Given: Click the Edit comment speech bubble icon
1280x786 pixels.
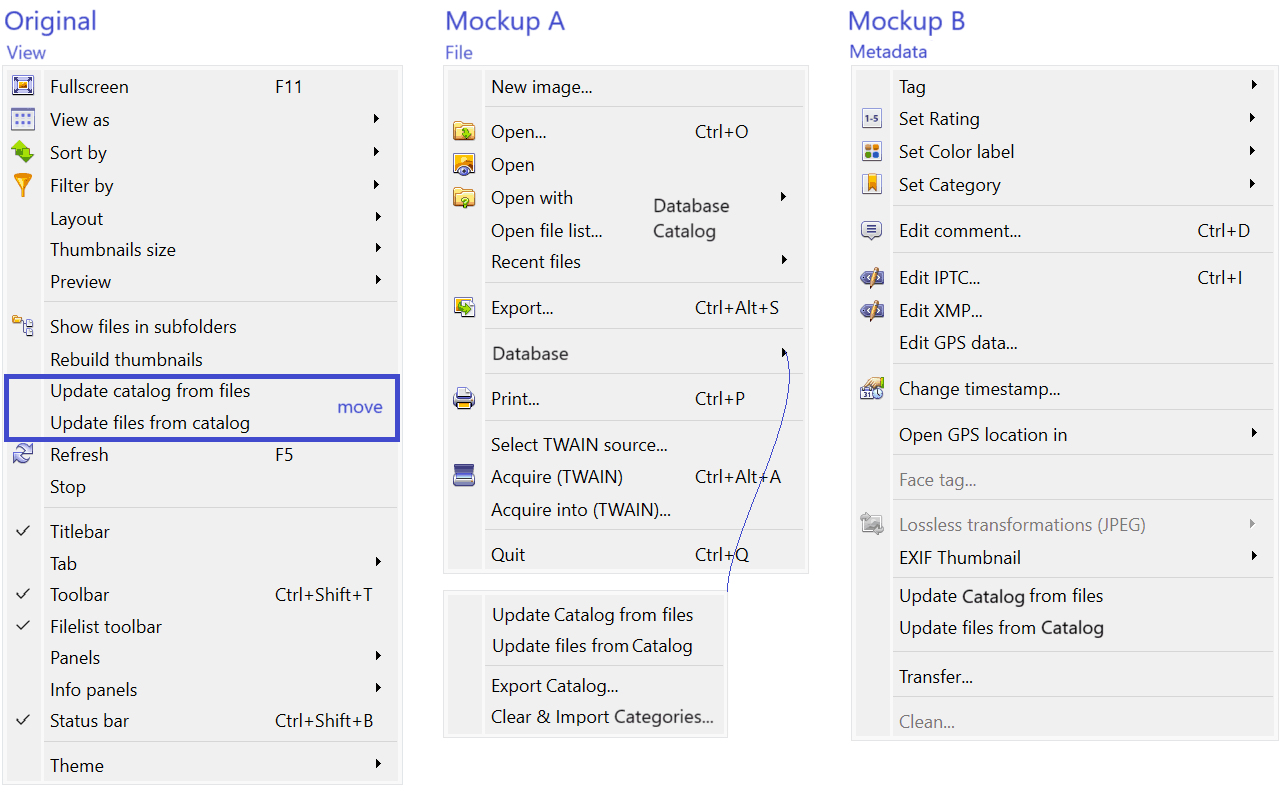Looking at the screenshot, I should (872, 231).
